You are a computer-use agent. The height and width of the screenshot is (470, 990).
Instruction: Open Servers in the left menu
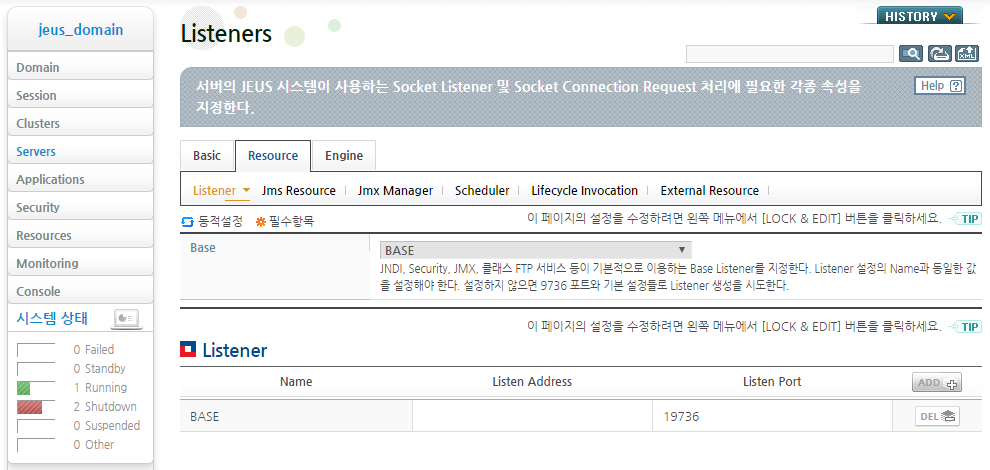80,152
